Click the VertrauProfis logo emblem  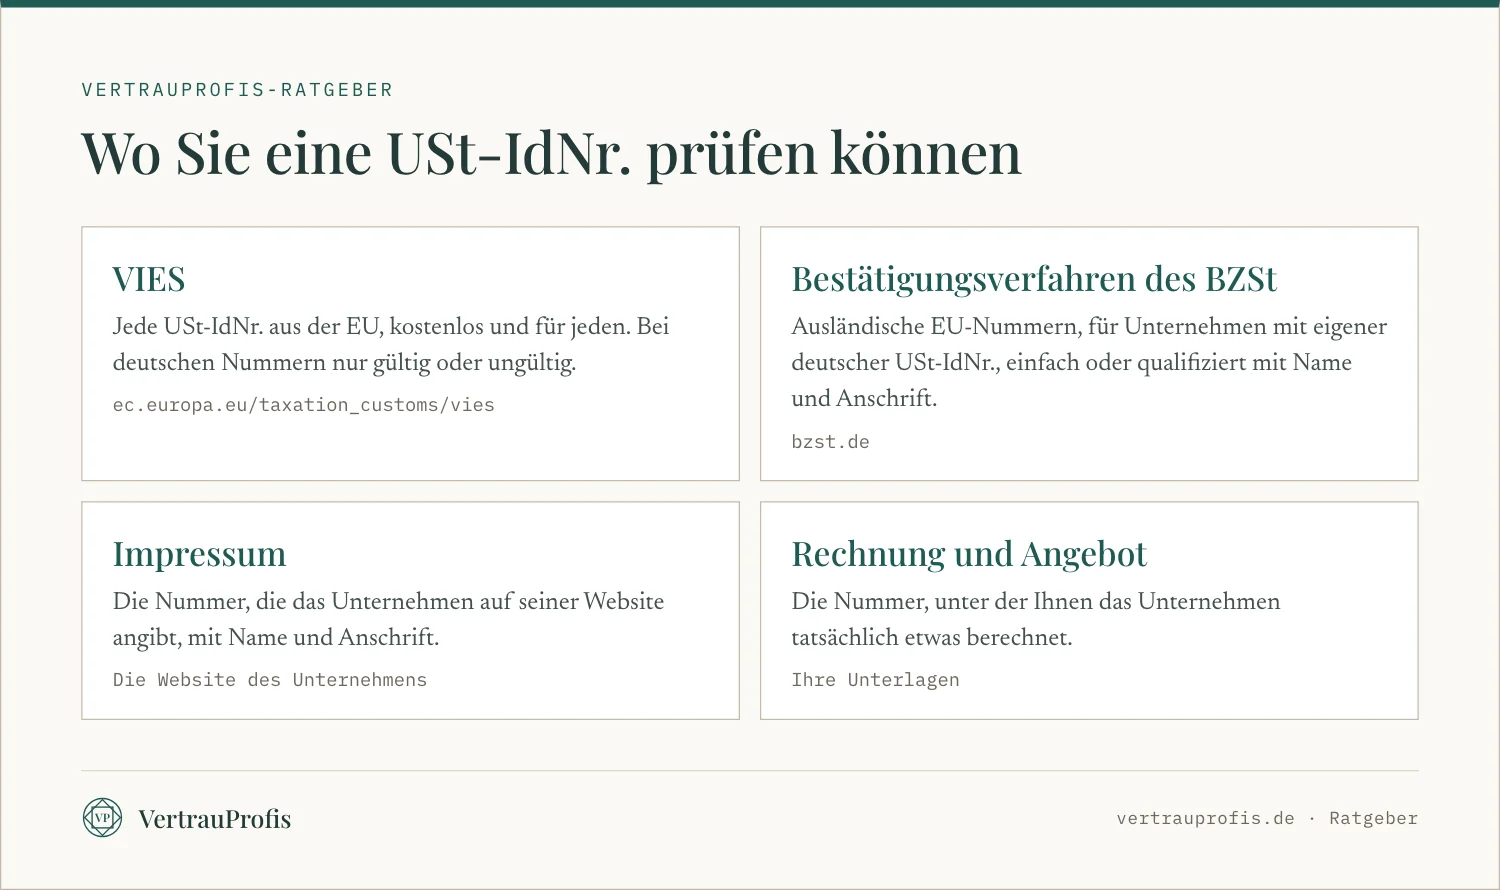pyautogui.click(x=102, y=818)
